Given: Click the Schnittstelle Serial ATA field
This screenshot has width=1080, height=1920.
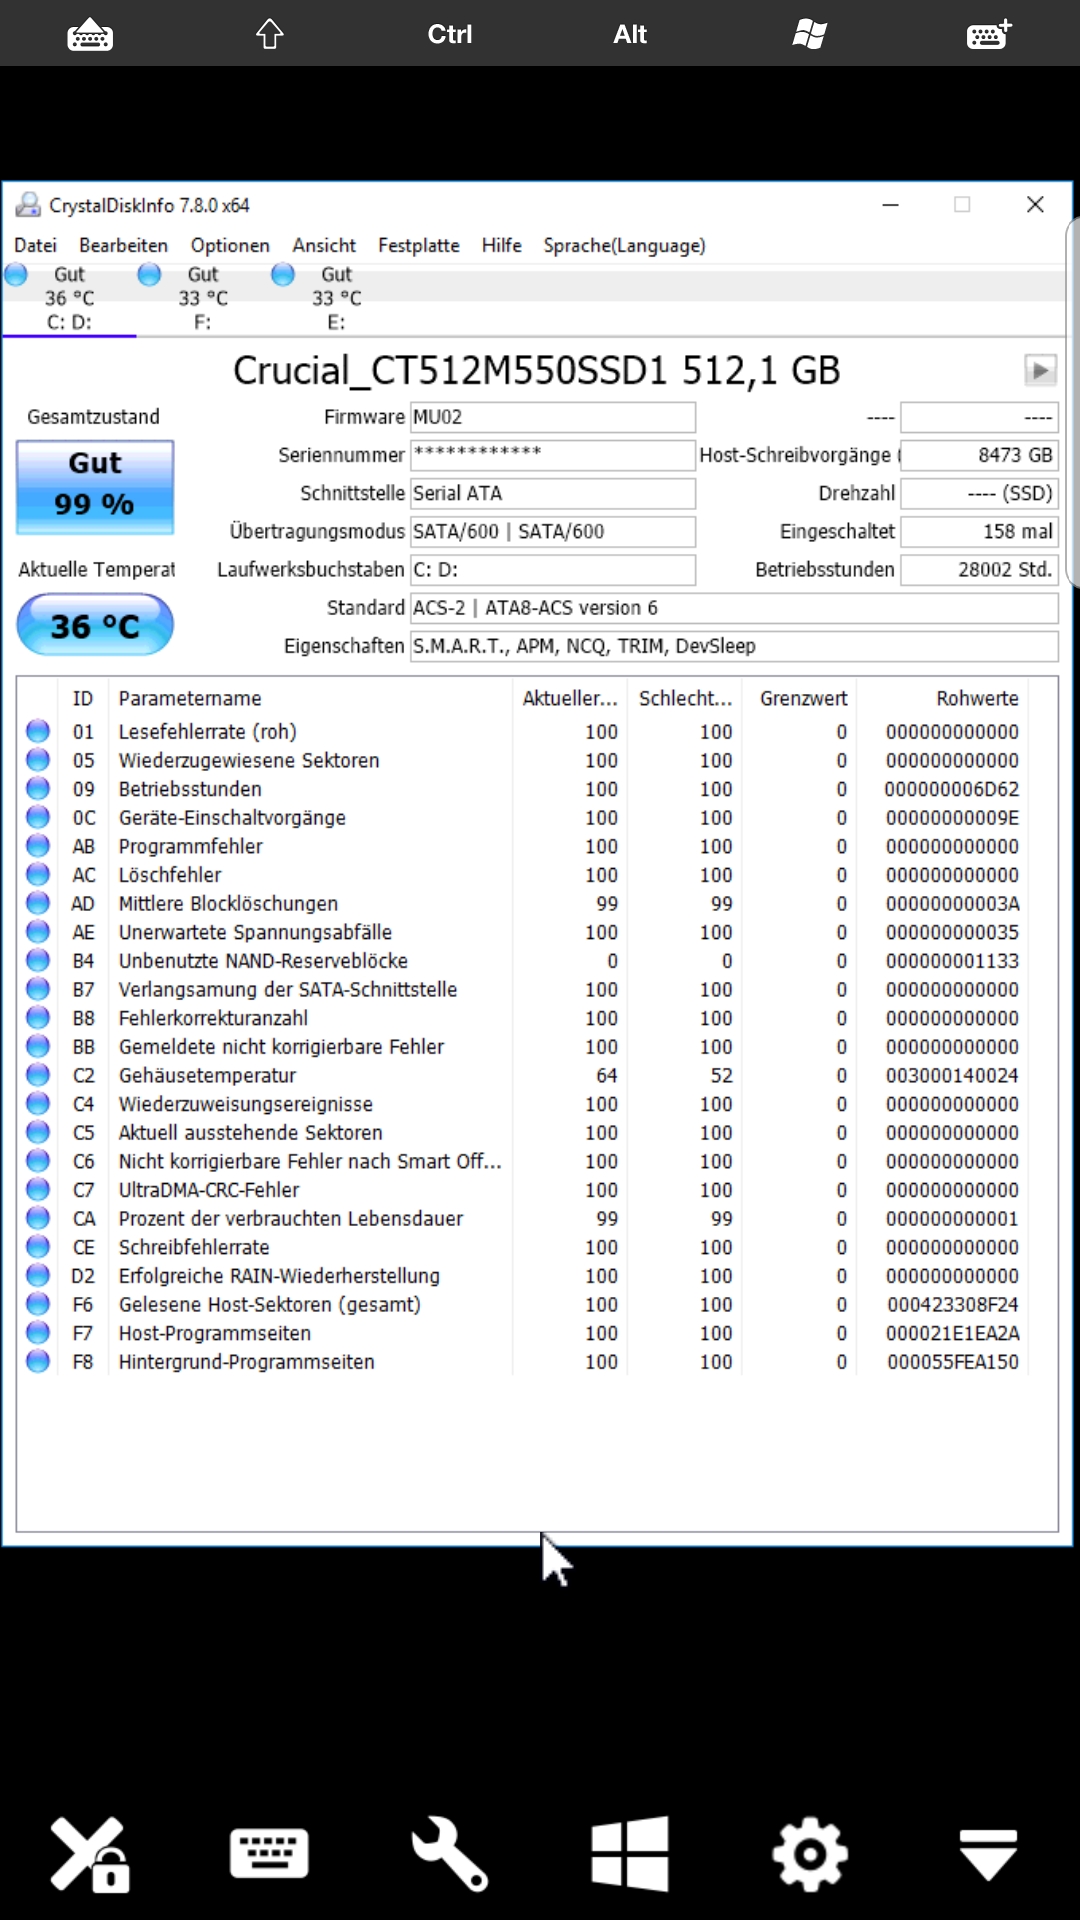Looking at the screenshot, I should coord(553,493).
